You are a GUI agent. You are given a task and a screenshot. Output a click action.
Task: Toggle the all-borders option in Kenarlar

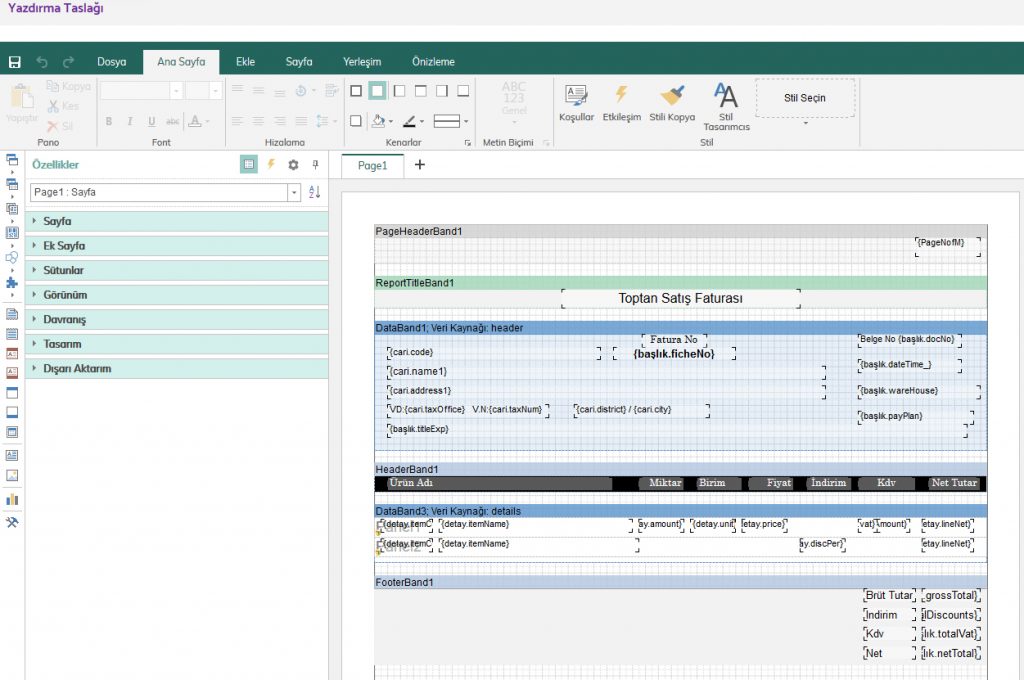[x=356, y=91]
